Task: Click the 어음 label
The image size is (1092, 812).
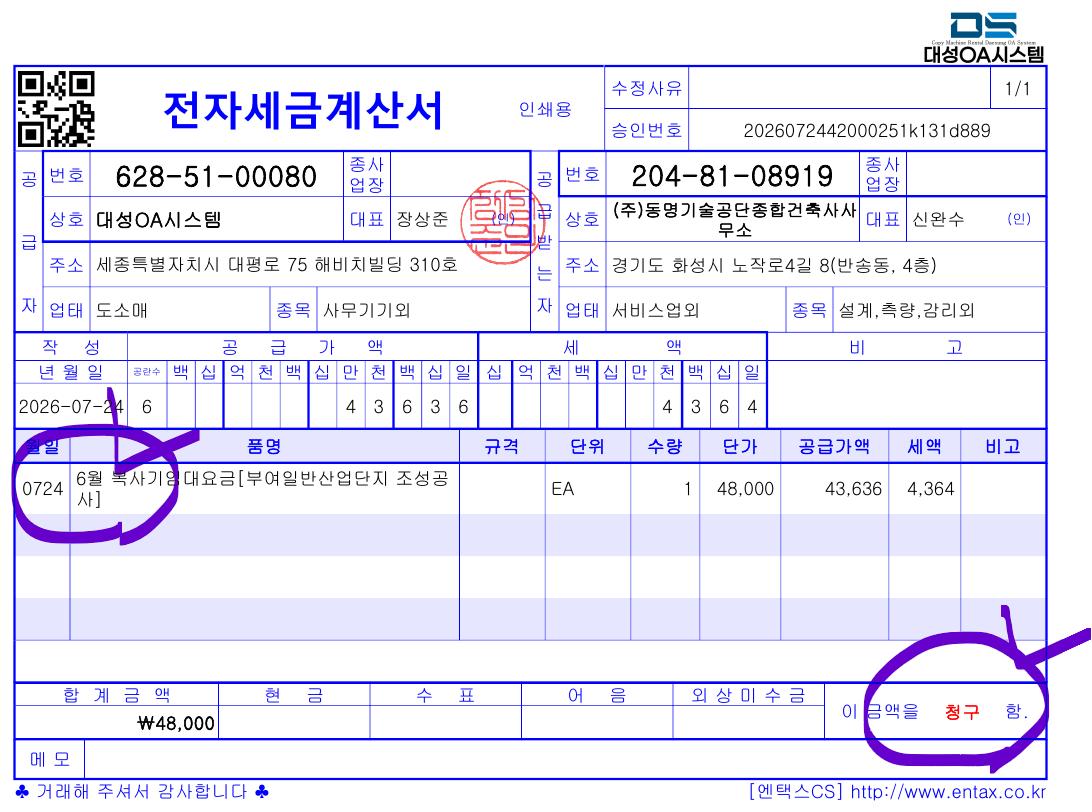Action: tap(597, 695)
